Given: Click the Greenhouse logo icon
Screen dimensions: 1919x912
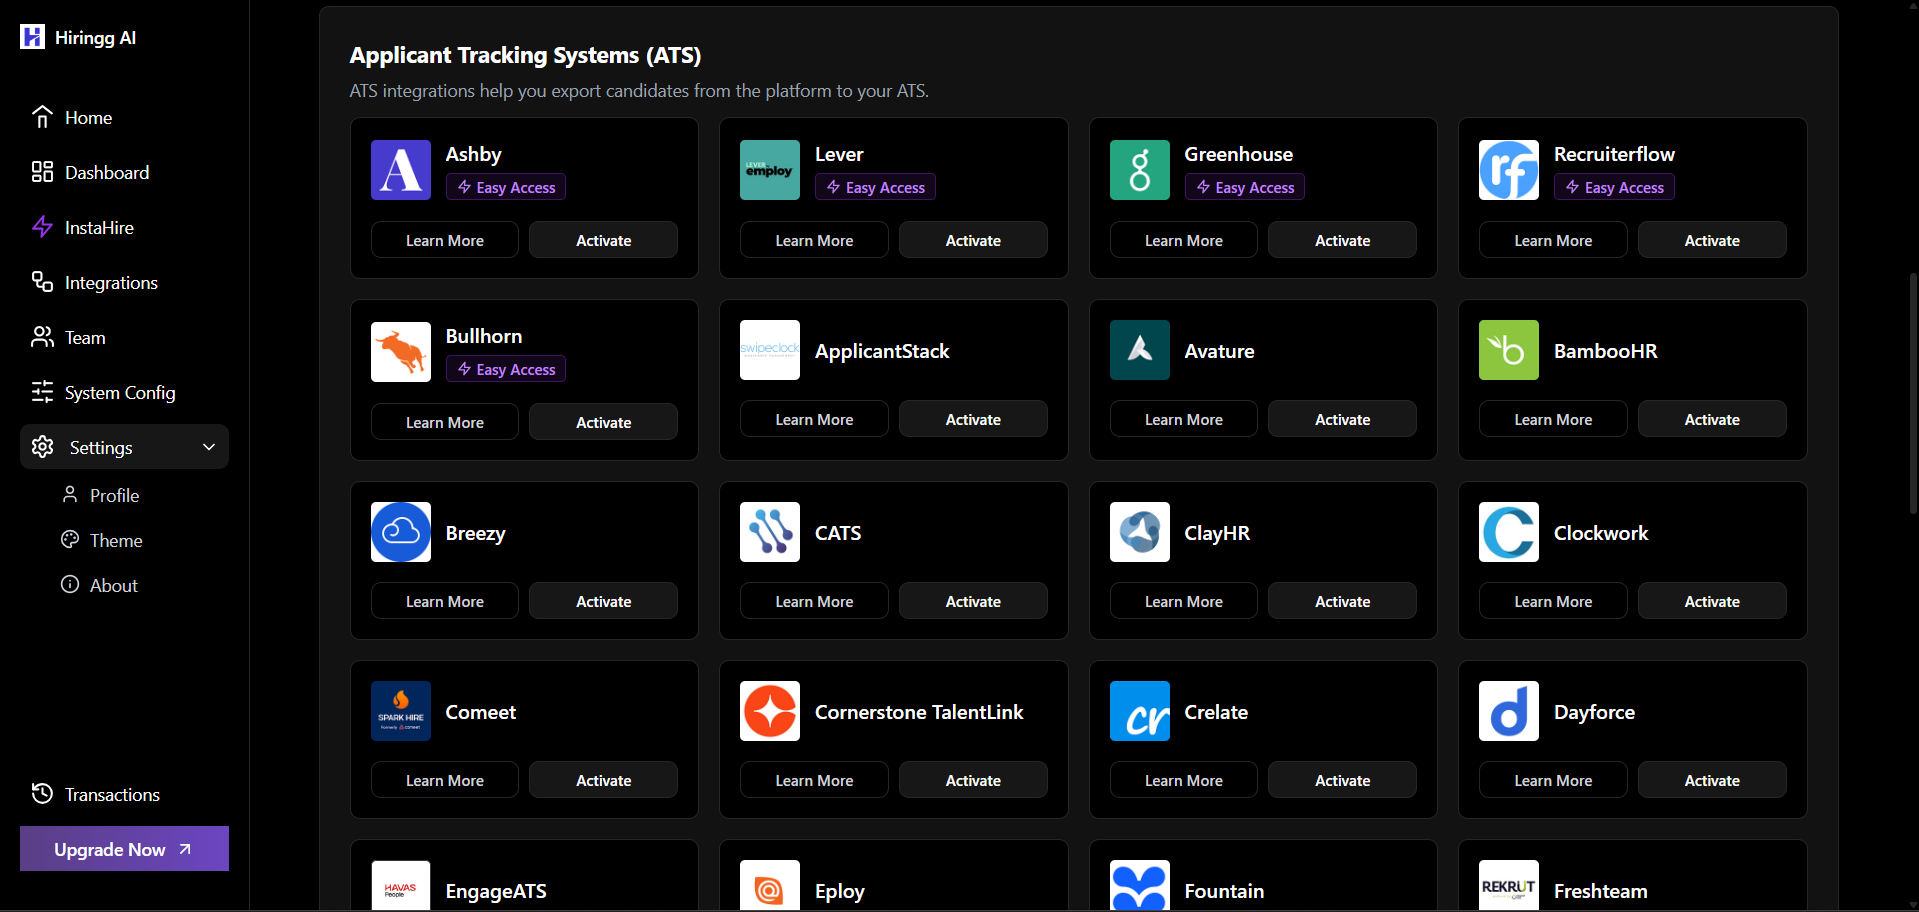Looking at the screenshot, I should pyautogui.click(x=1139, y=170).
